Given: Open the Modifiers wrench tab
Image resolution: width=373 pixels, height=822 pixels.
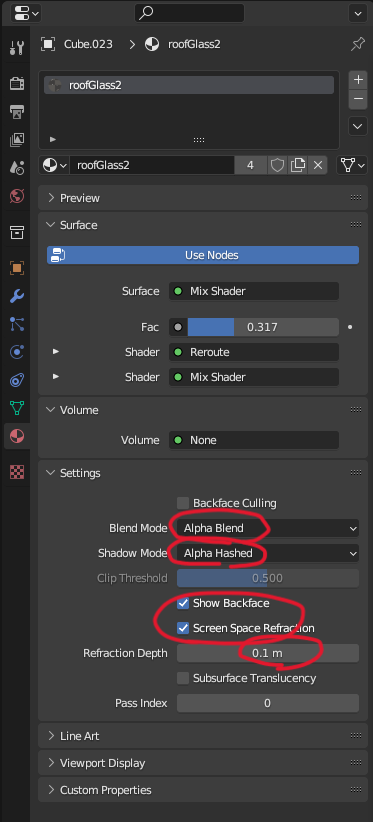Looking at the screenshot, I should pyautogui.click(x=17, y=296).
